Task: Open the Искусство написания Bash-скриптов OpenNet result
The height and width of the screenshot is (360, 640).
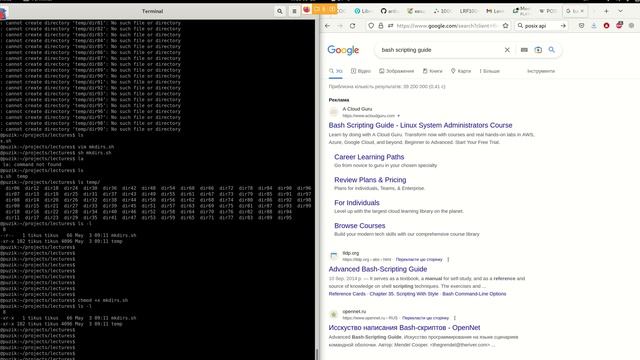Action: (x=404, y=328)
